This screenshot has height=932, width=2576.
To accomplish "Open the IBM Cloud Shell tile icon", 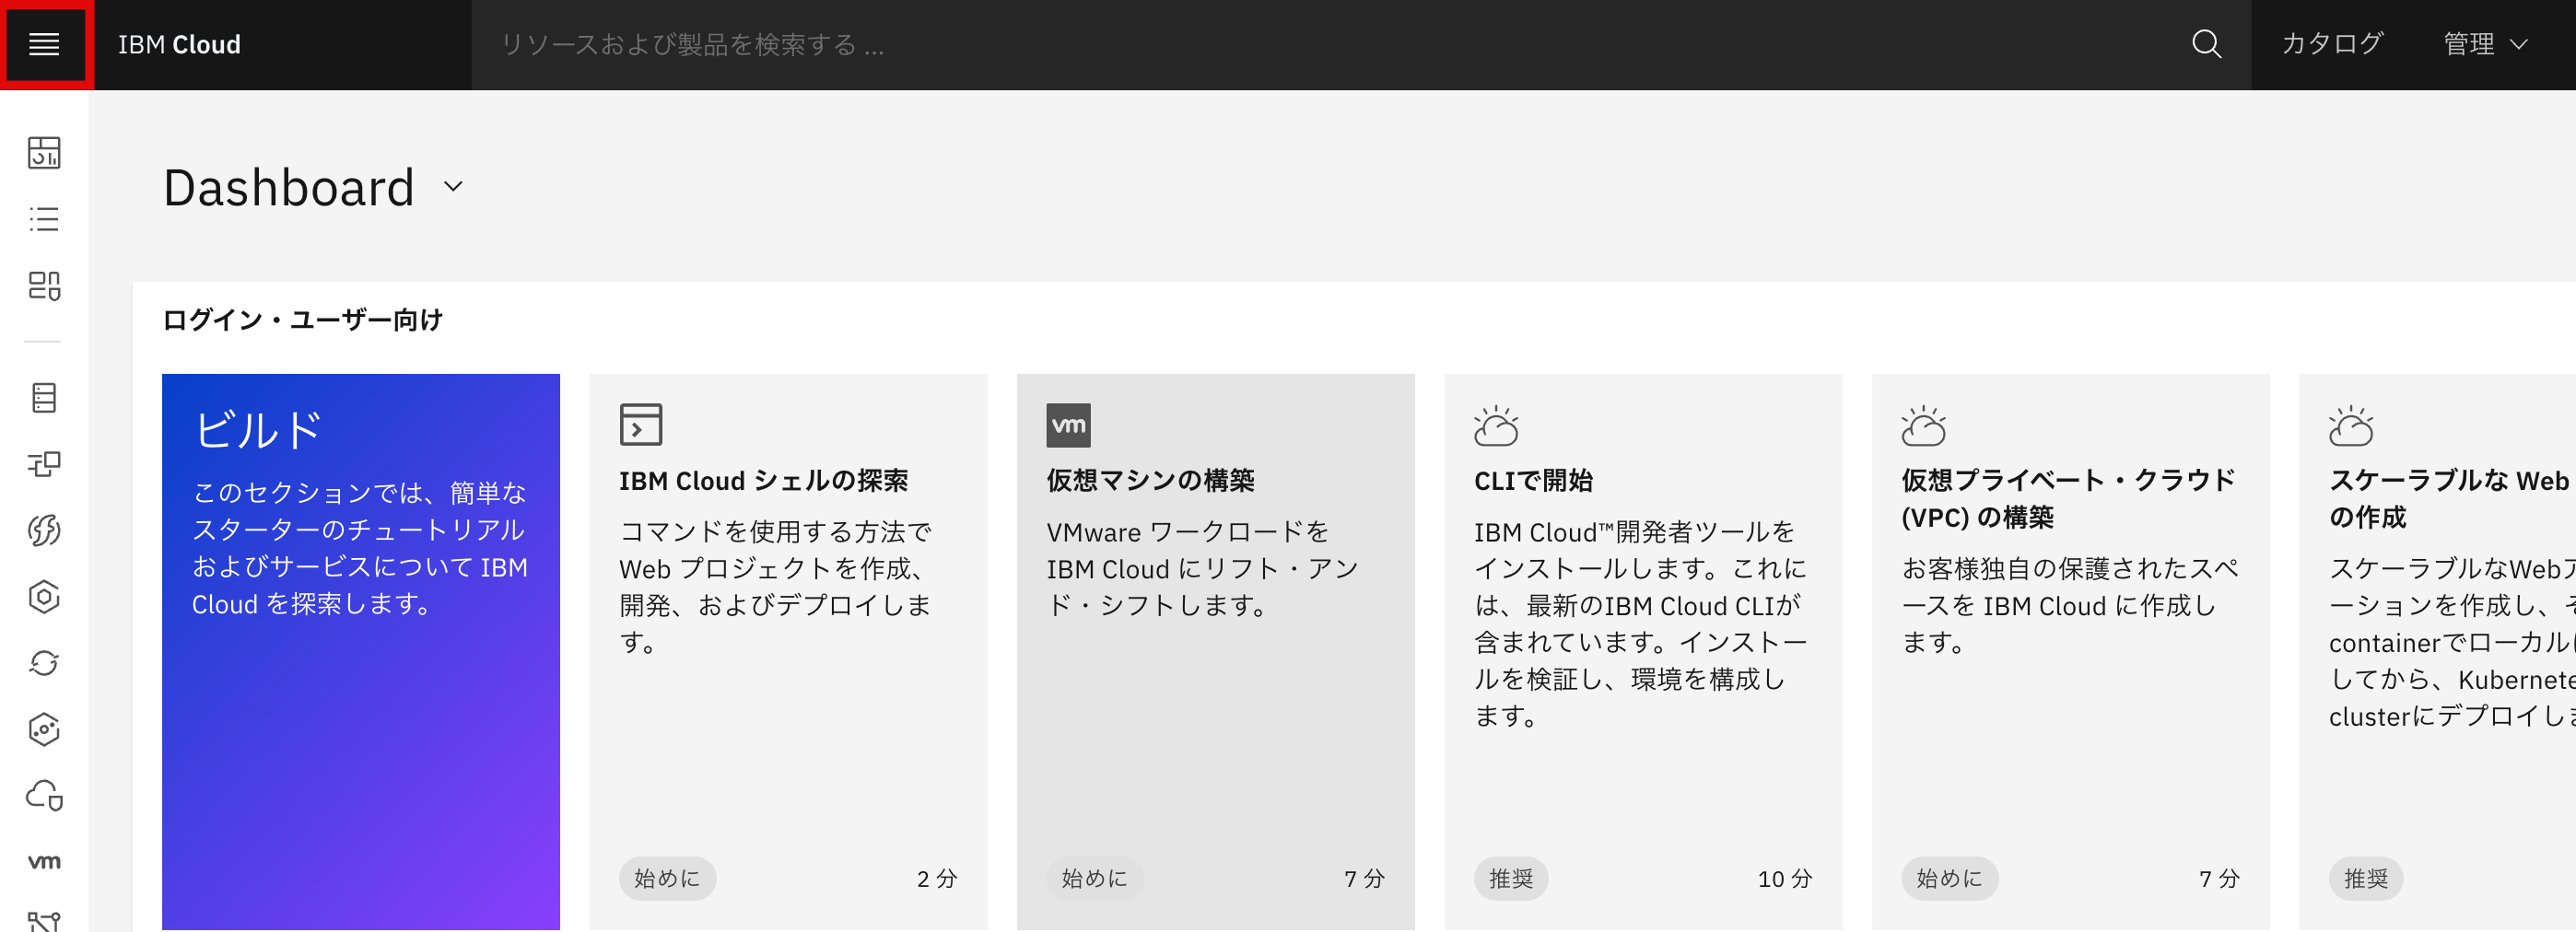I will (640, 423).
